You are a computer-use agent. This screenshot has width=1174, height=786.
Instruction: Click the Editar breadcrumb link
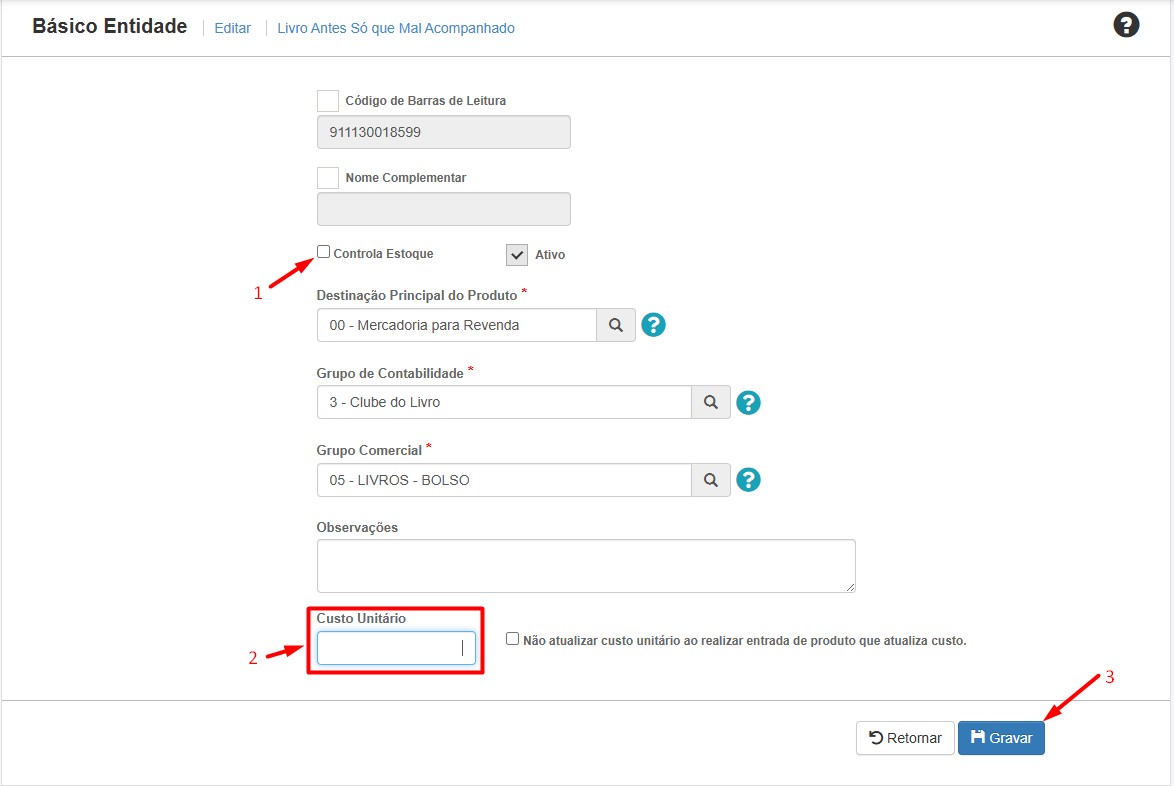(x=232, y=28)
